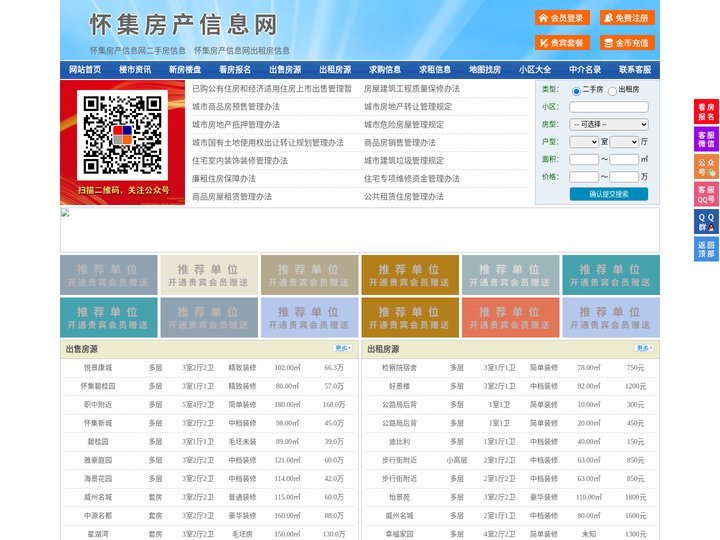Open the 中源名都 sale listing
This screenshot has width=720, height=540.
point(98,516)
